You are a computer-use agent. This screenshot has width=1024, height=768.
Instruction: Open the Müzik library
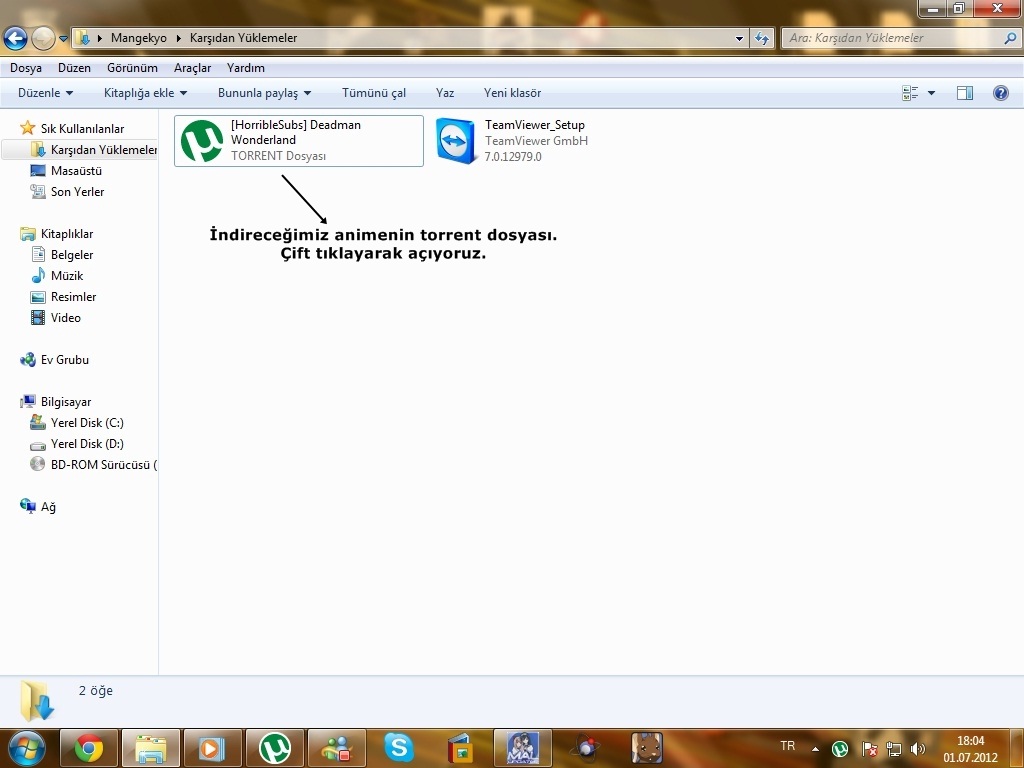click(x=67, y=276)
